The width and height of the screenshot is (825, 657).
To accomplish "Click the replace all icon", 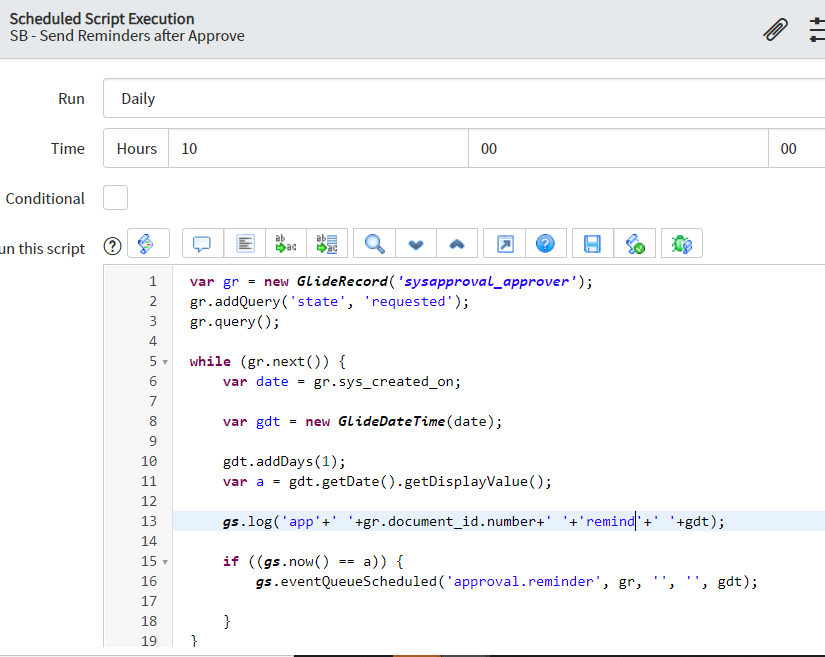I will [326, 244].
